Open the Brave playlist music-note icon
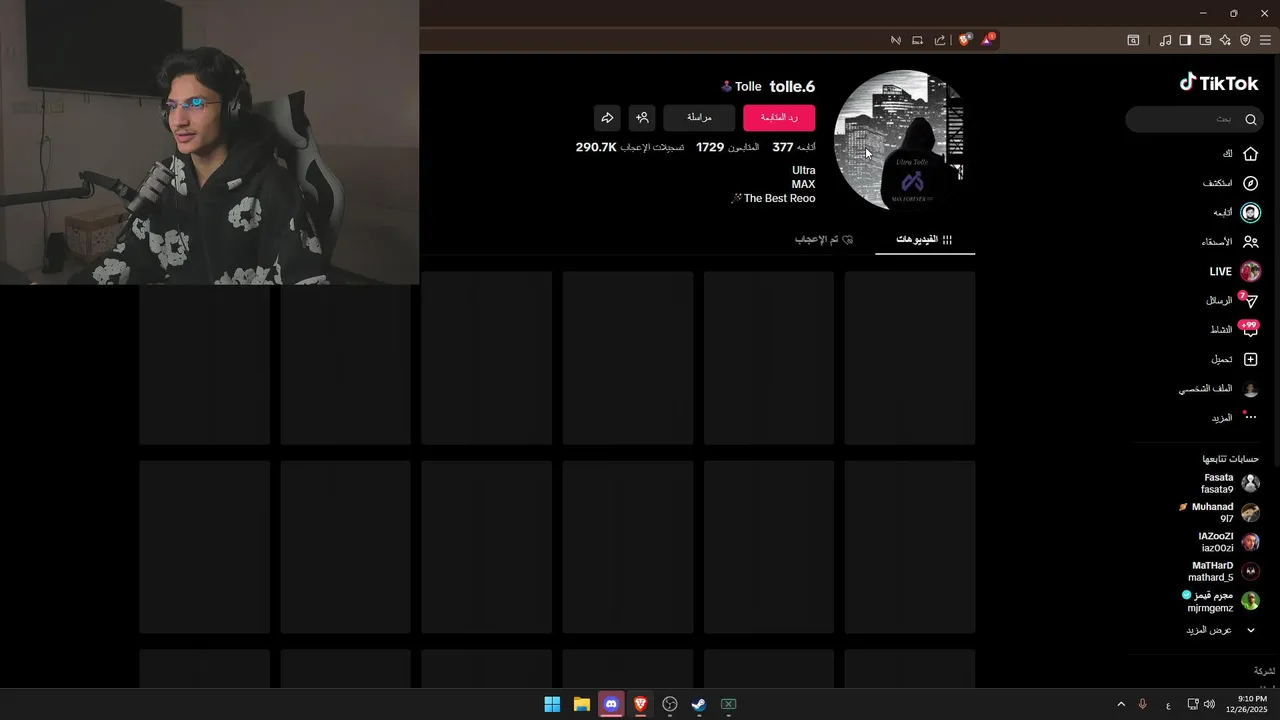The width and height of the screenshot is (1280, 720). tap(1165, 40)
